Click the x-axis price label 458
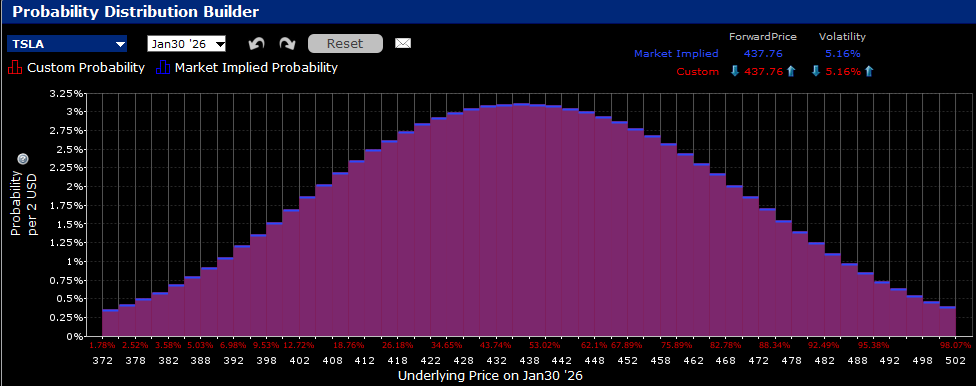The height and width of the screenshot is (386, 976). 660,360
